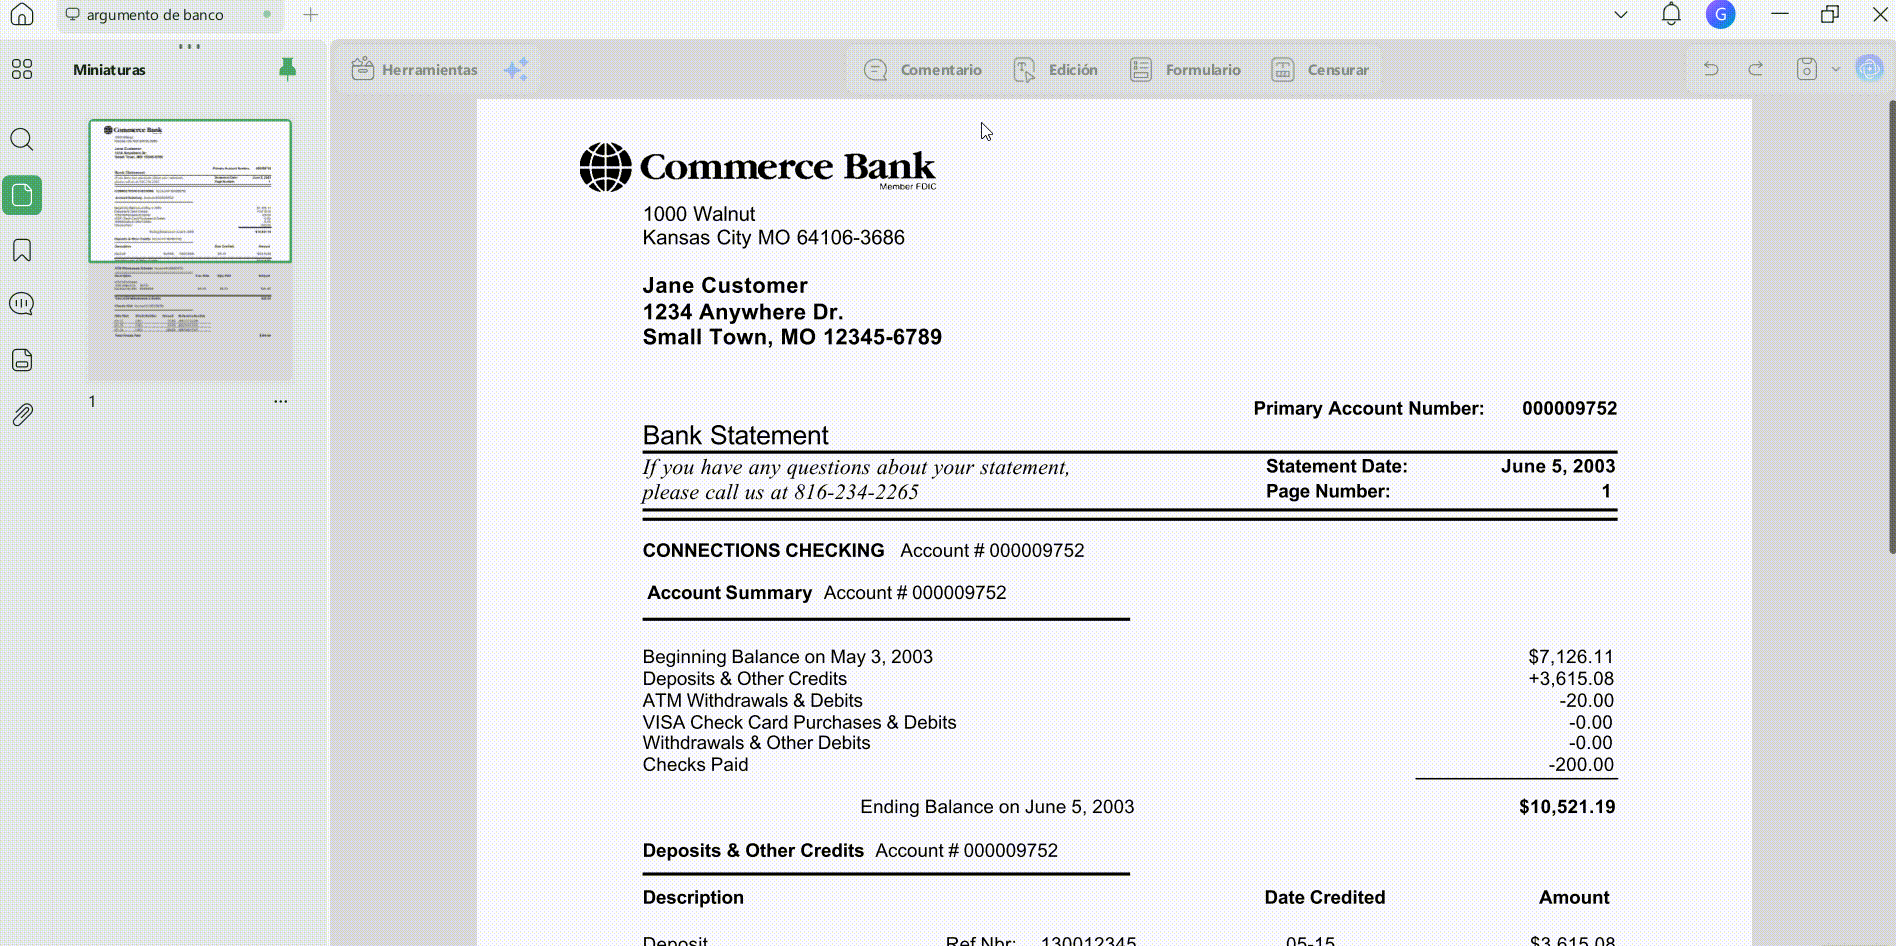Click the Kansas City MO 64106-3686 address line
The height and width of the screenshot is (946, 1896).
[x=773, y=238]
